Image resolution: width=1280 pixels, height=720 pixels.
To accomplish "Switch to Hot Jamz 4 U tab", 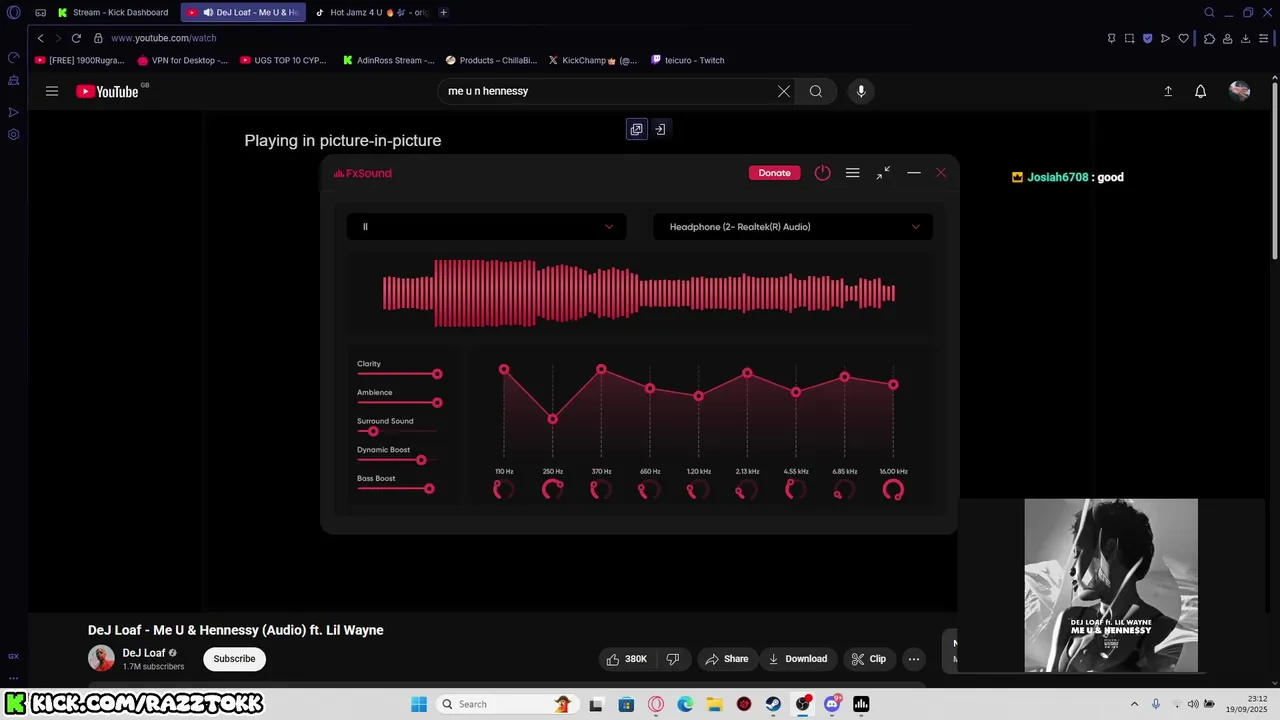I will (x=371, y=13).
